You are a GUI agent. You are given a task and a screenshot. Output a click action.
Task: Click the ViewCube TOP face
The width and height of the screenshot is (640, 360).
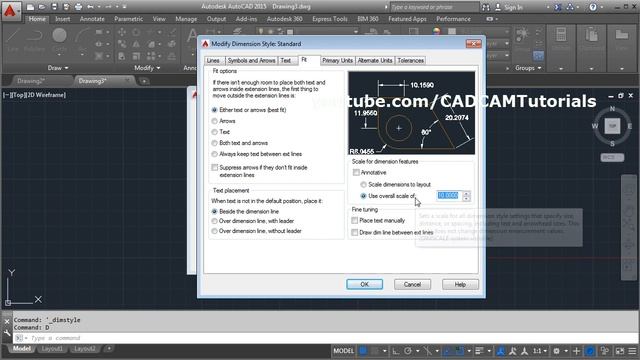click(x=612, y=126)
